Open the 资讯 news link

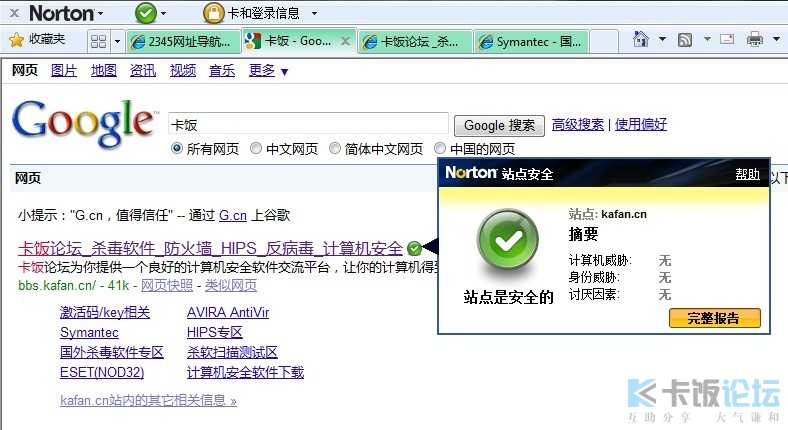143,71
